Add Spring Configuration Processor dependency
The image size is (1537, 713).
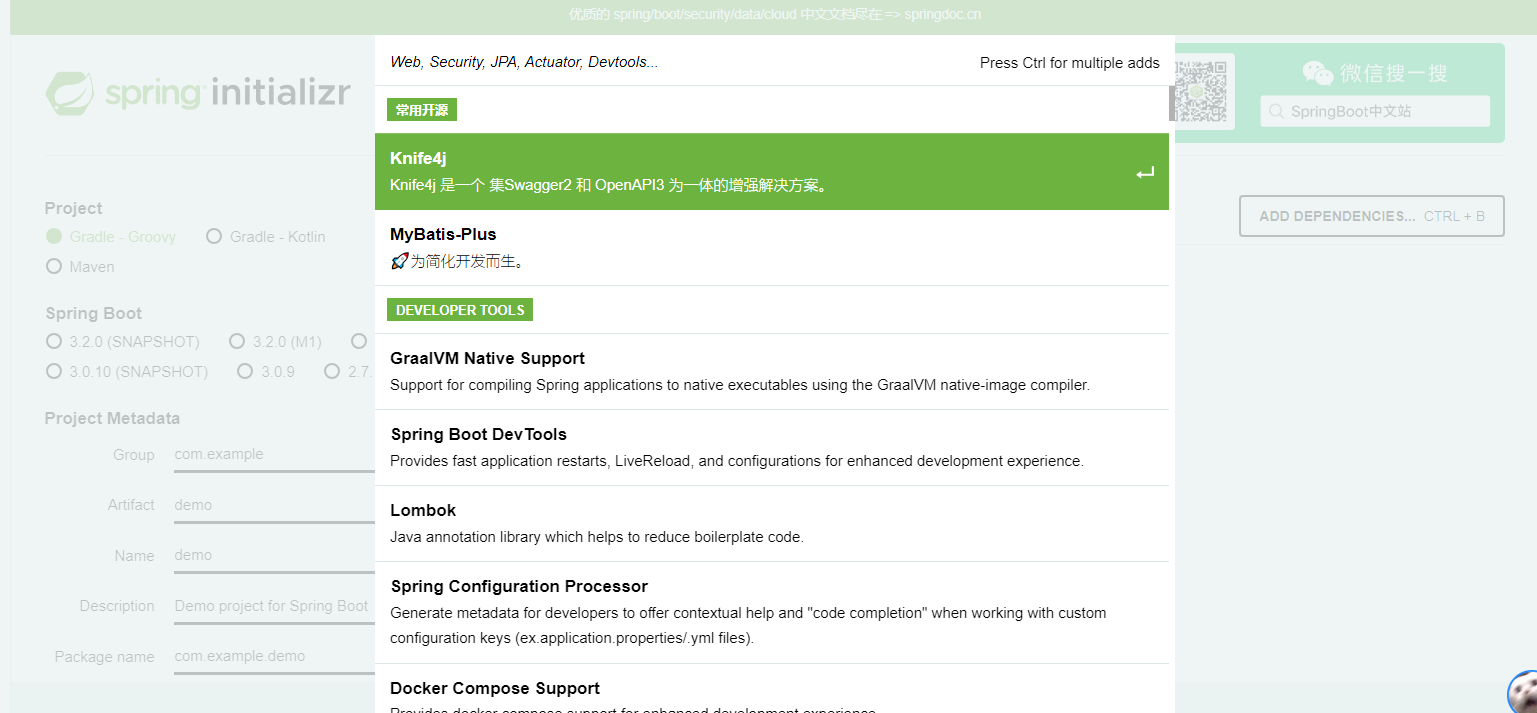point(772,613)
